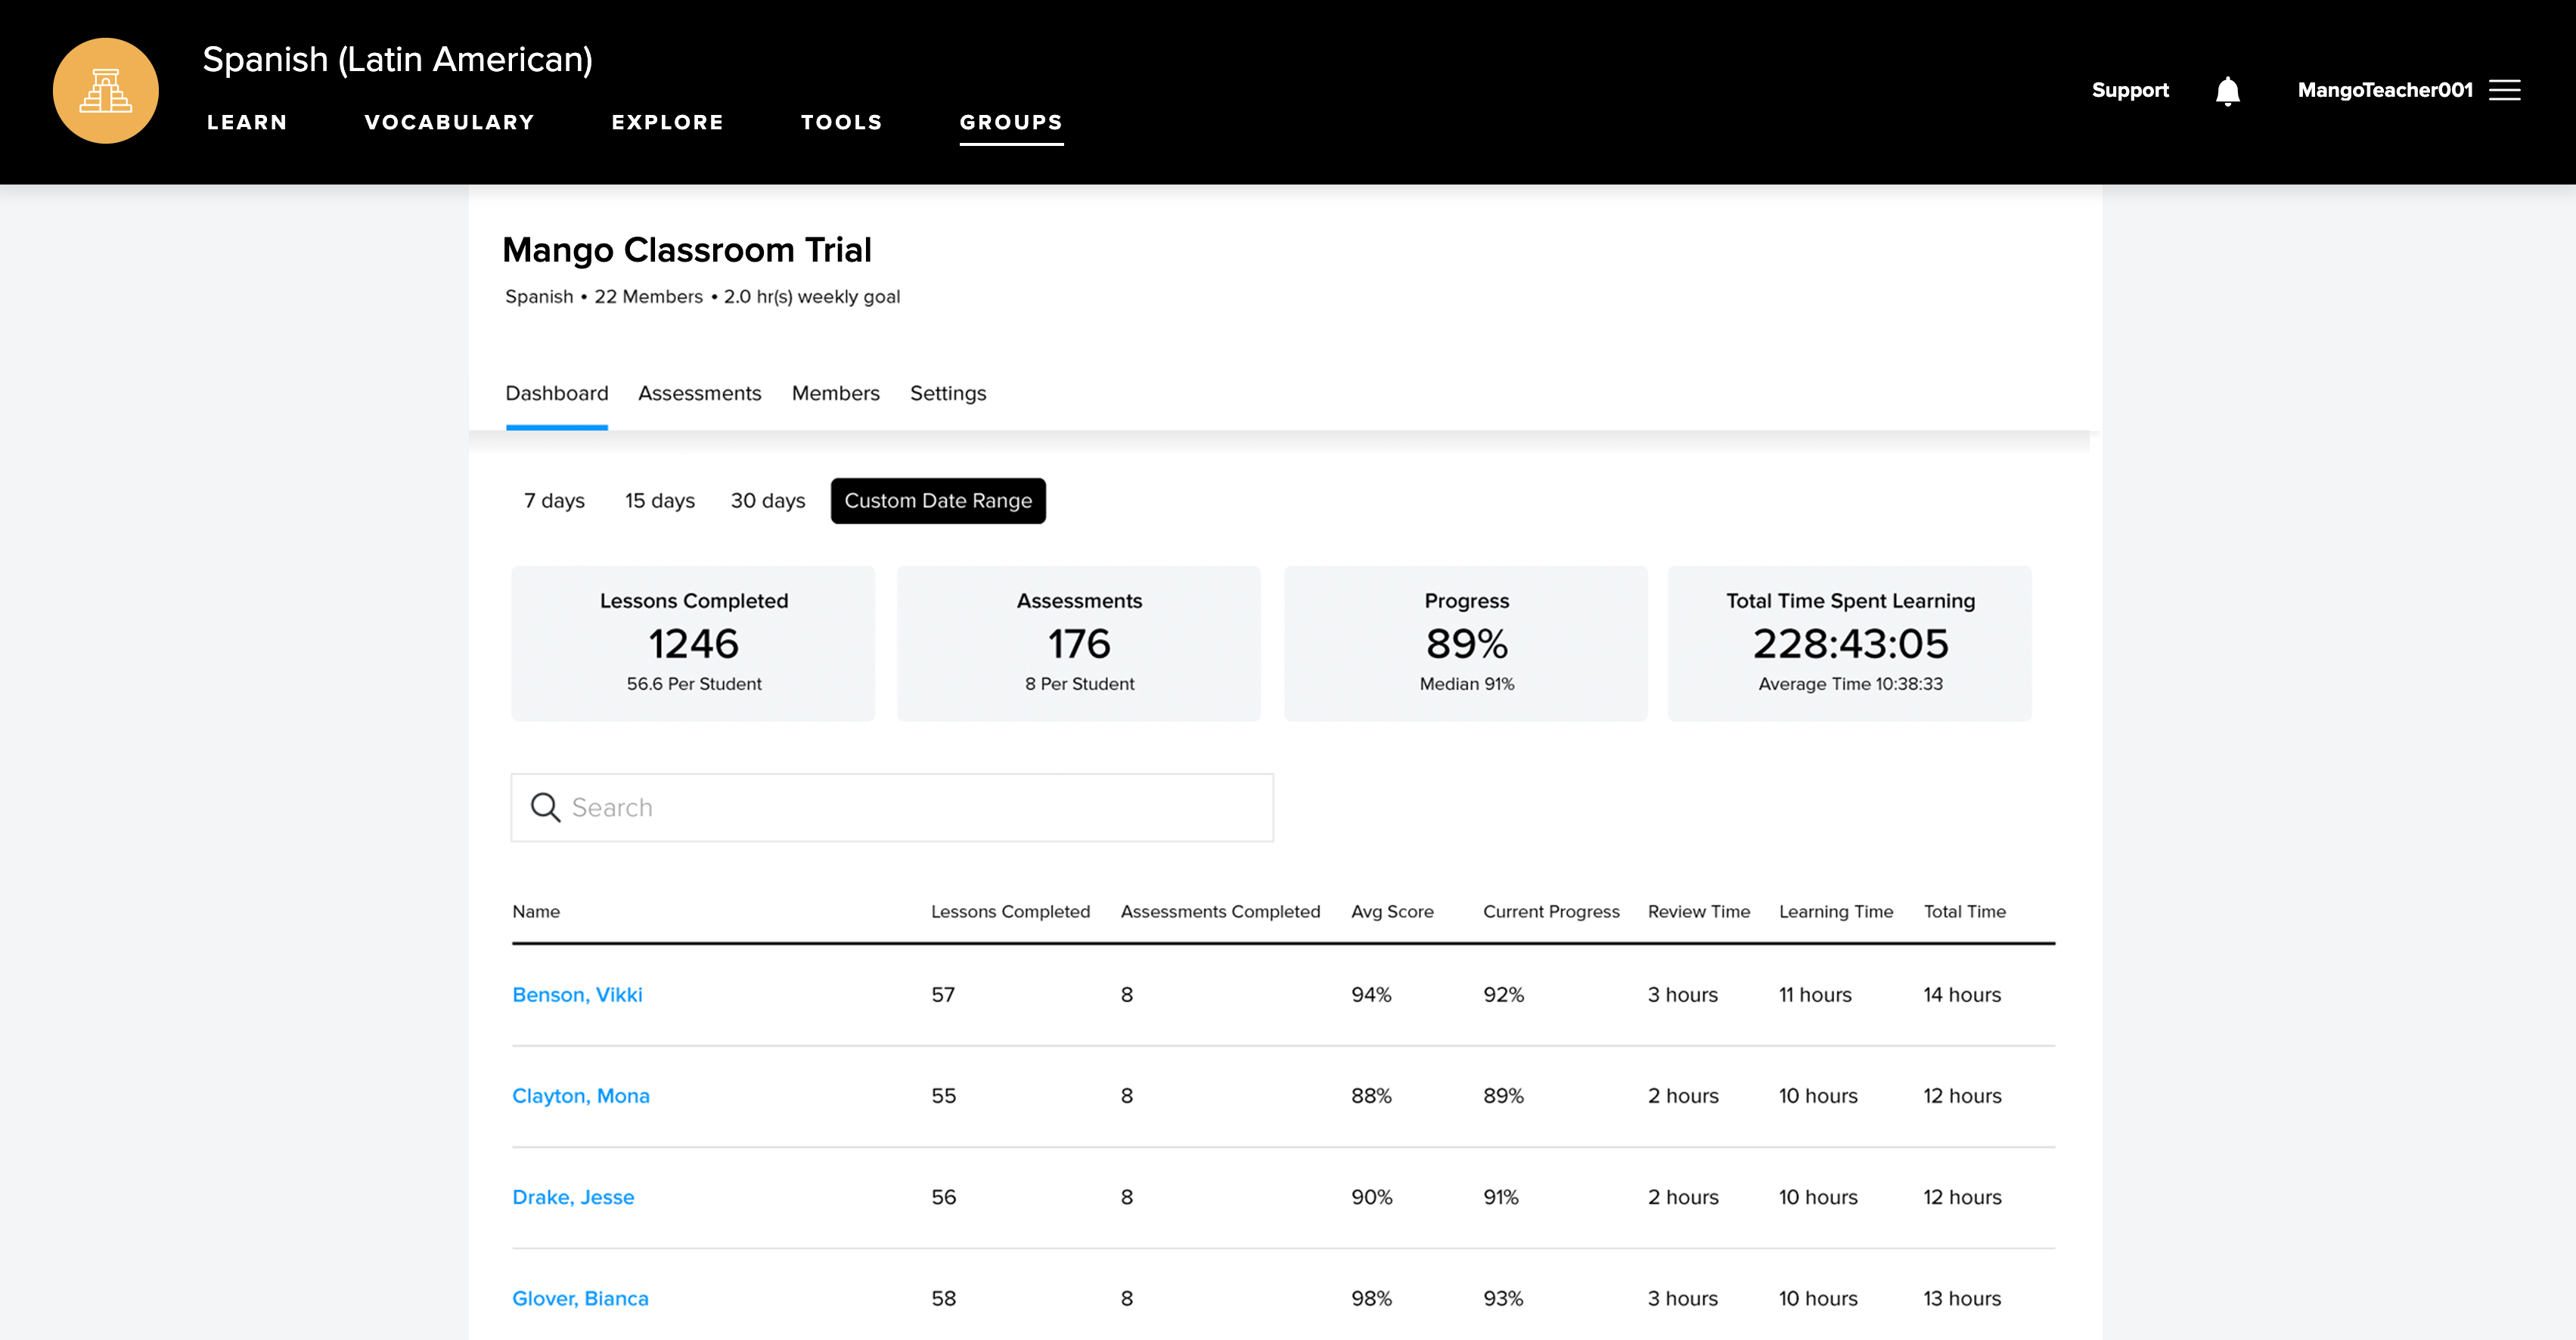Click Benson's 14 hours total time
Screen dimensions: 2576x1340
[x=1961, y=994]
